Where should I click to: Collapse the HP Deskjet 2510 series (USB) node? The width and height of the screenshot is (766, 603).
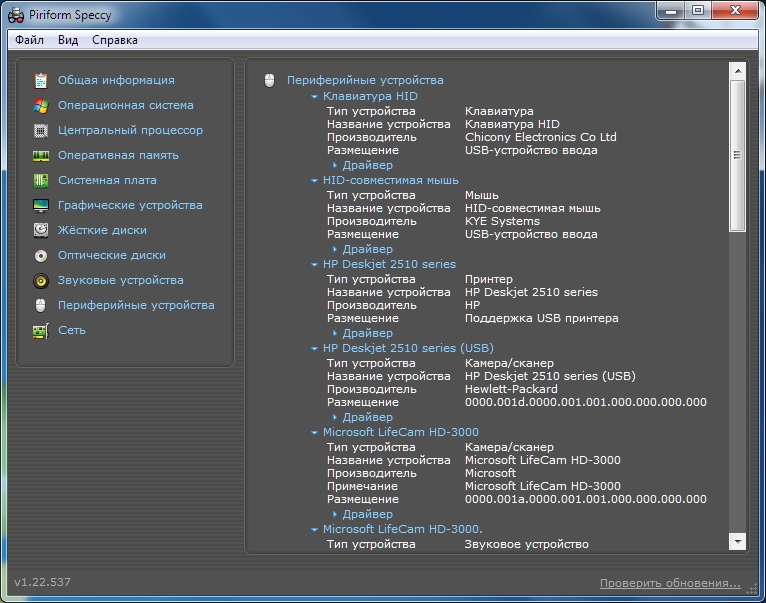(x=315, y=349)
